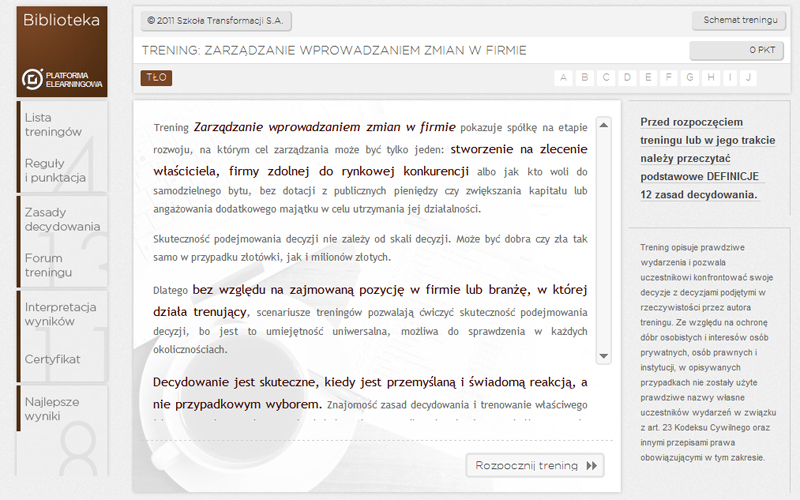Click the training title heading text

click(x=334, y=51)
